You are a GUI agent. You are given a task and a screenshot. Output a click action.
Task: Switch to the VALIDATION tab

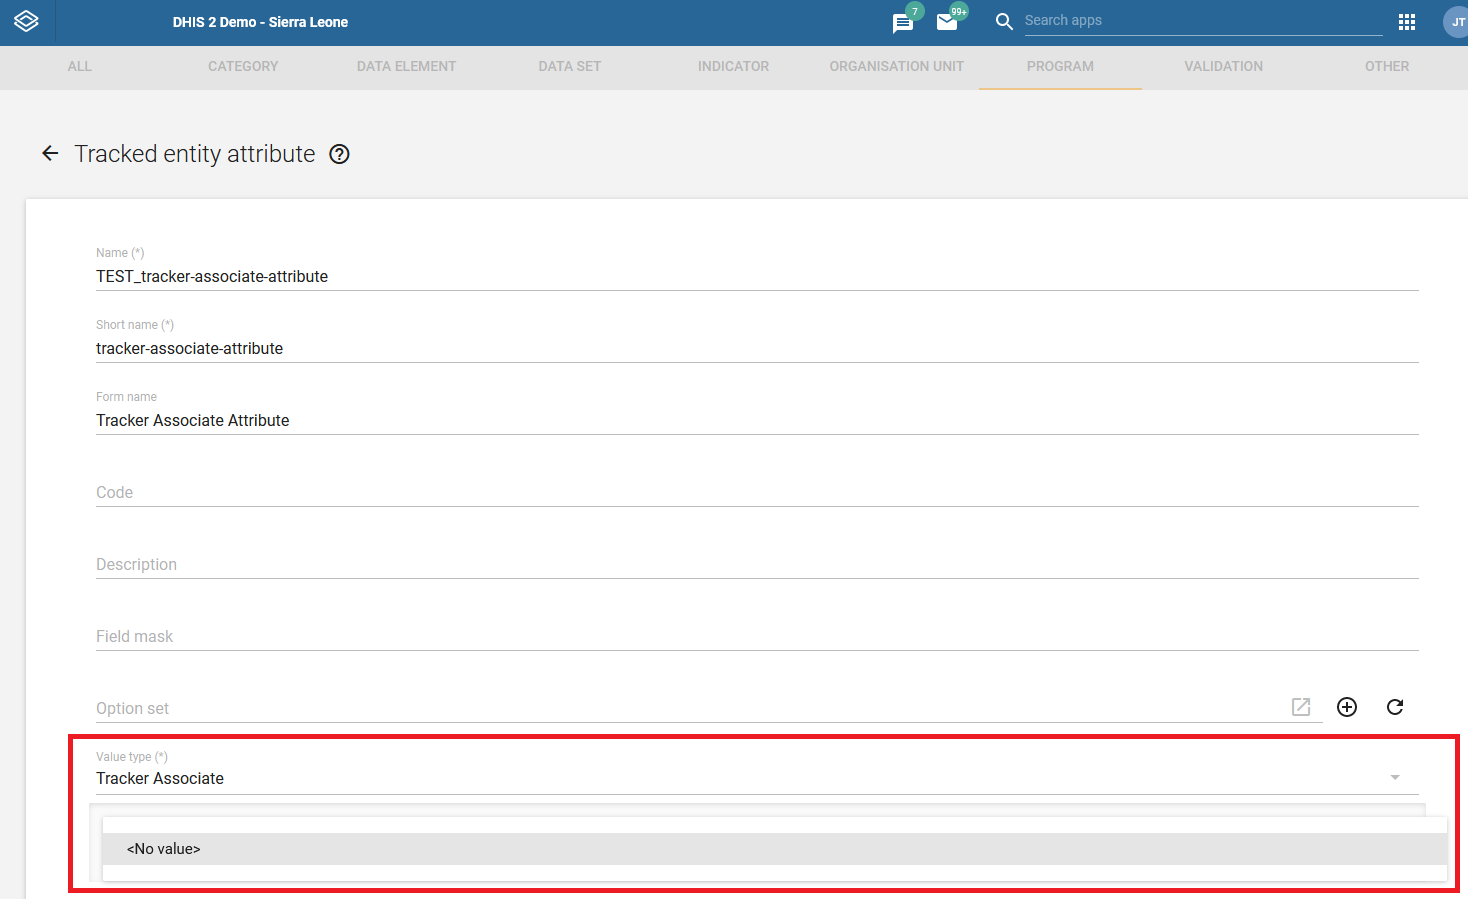coord(1224,66)
